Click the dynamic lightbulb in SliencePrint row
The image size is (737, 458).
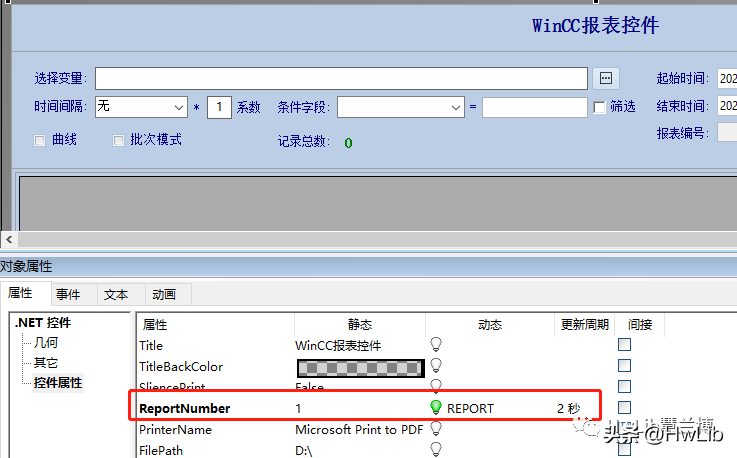click(435, 386)
